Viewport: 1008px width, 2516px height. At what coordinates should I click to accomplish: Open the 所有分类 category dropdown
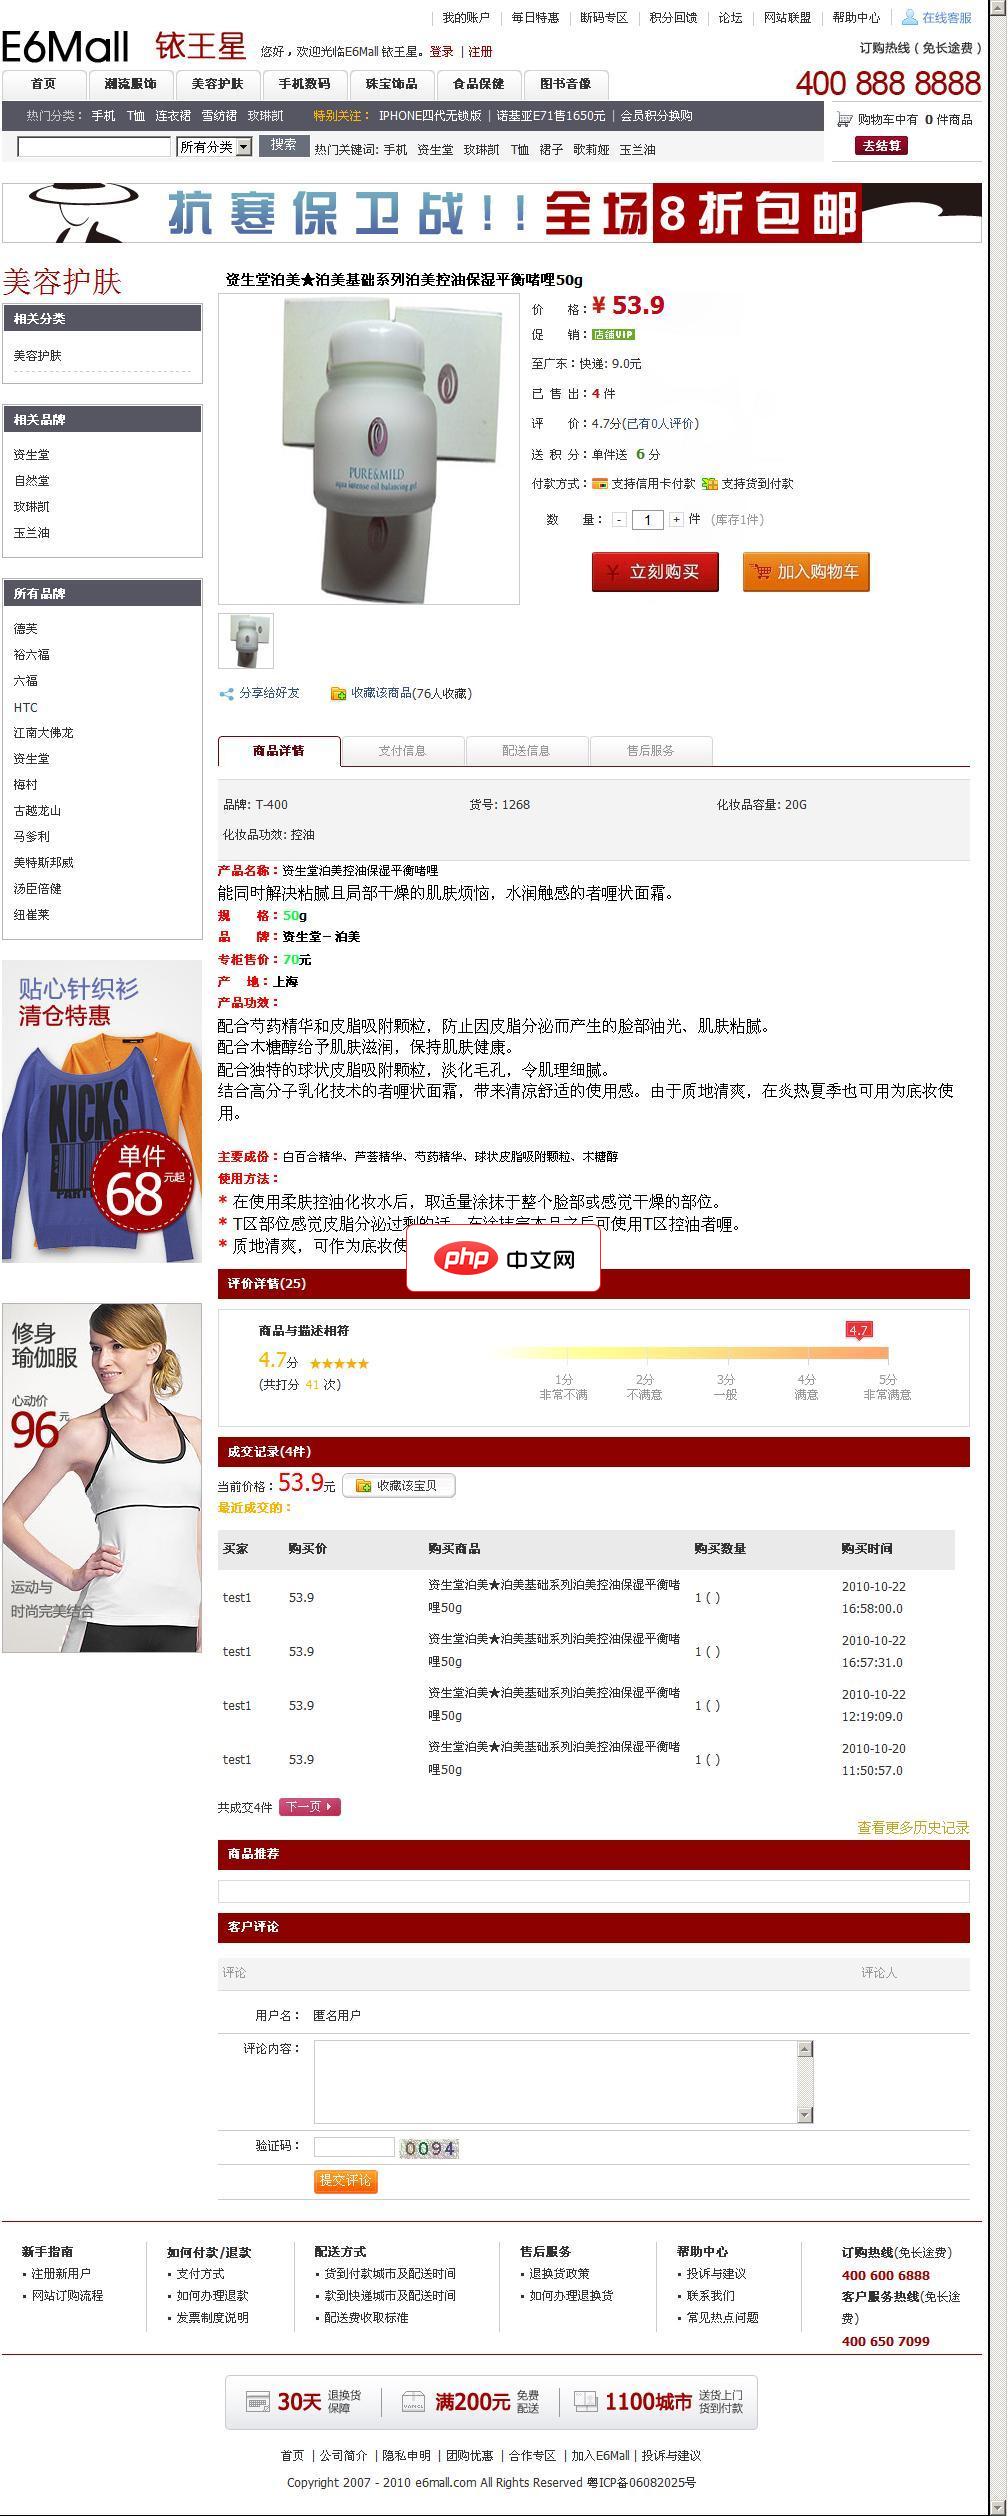[x=215, y=147]
